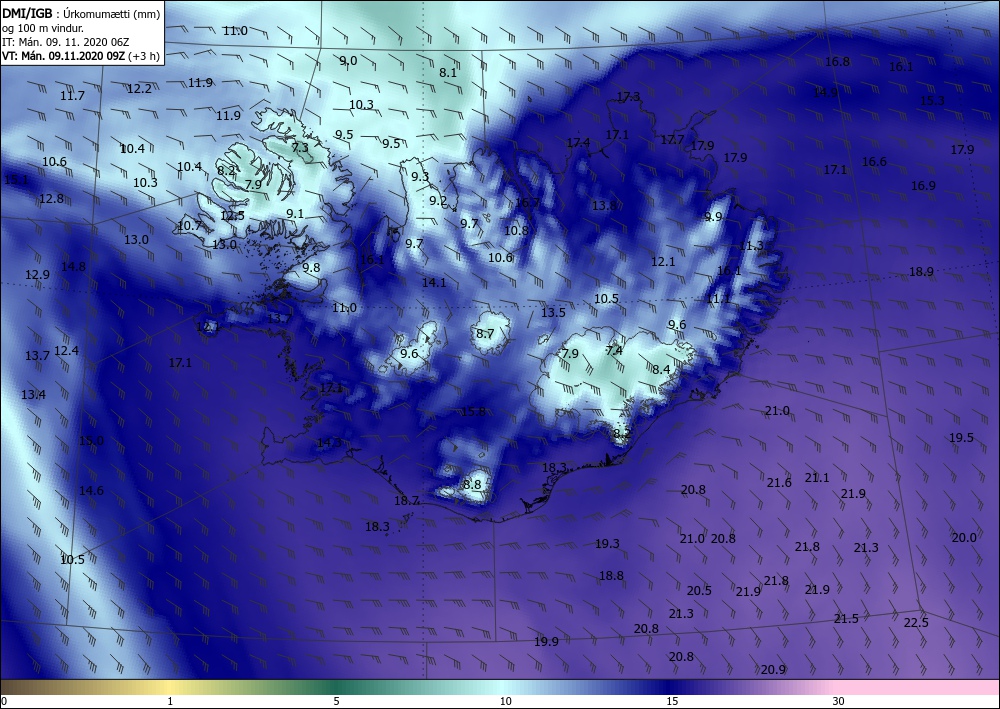Click the map value '8.7' on the glacier
1000x709 pixels.
(485, 333)
